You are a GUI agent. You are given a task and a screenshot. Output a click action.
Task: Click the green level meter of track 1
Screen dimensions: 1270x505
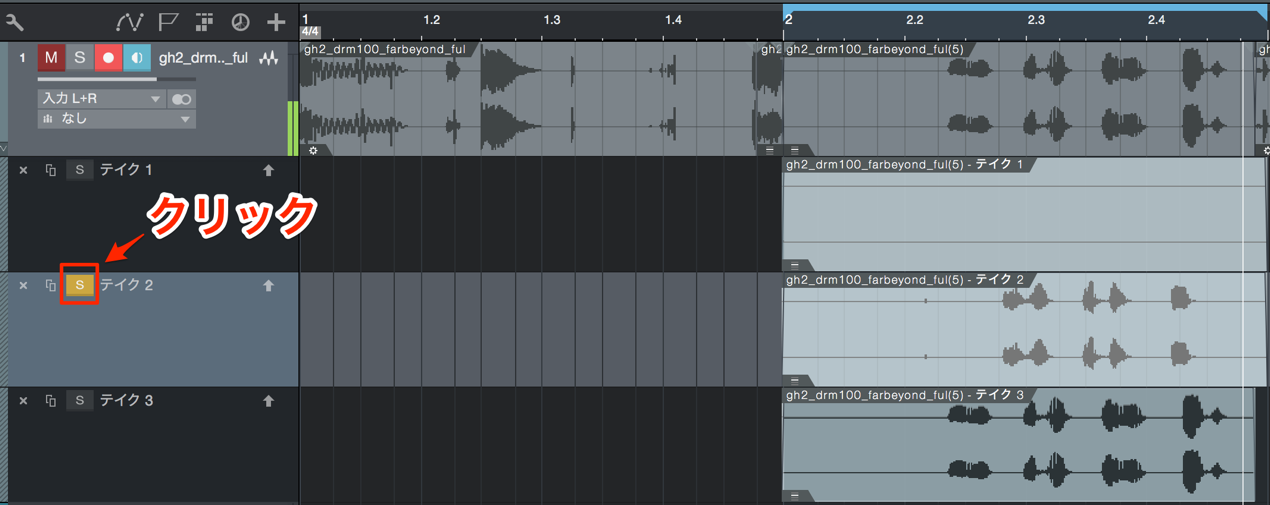pos(293,128)
